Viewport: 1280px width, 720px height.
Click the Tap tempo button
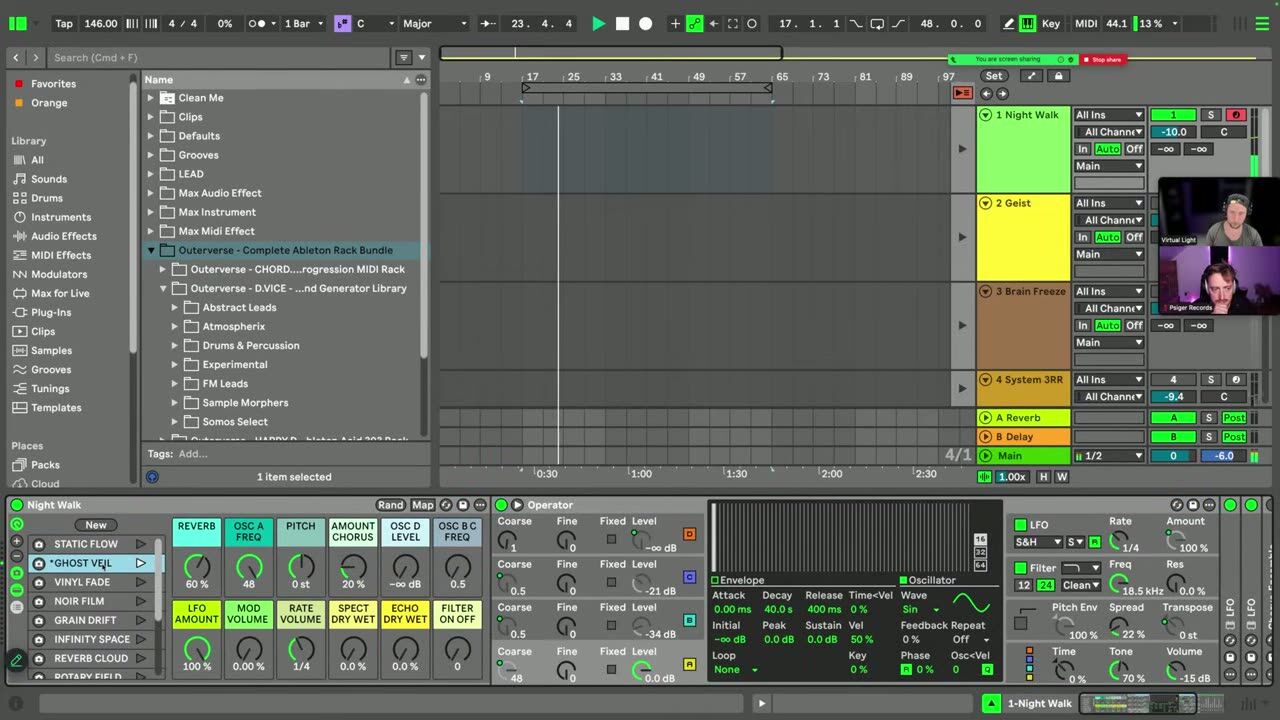click(64, 23)
